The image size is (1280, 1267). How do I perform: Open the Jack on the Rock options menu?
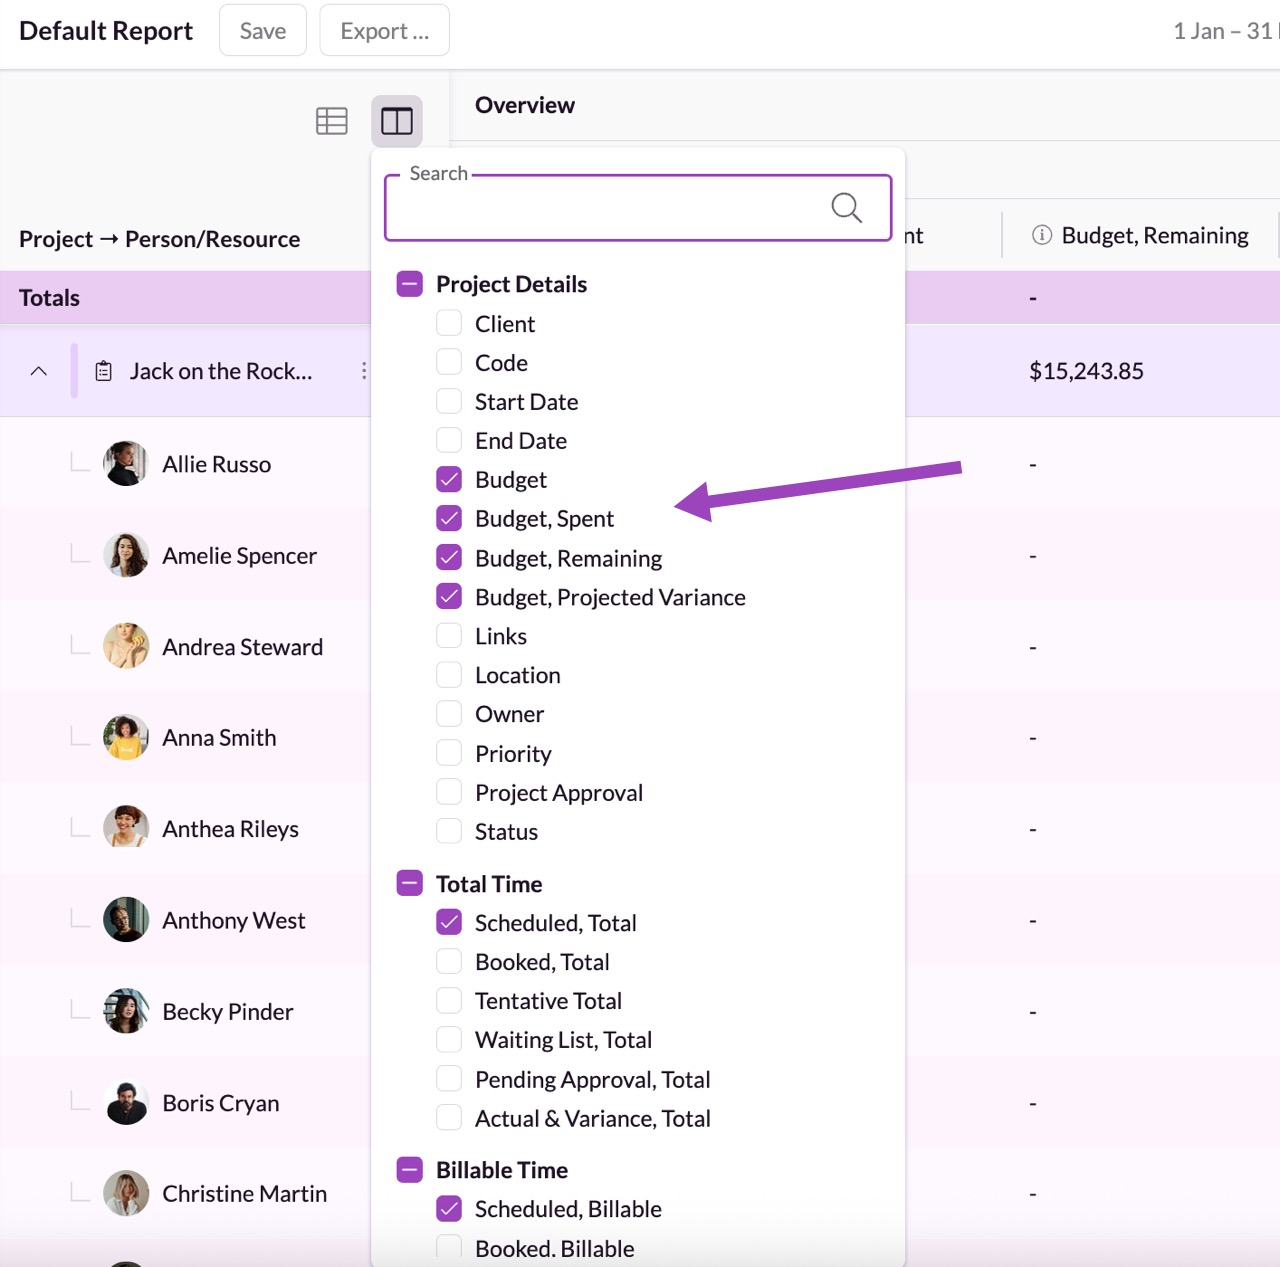(364, 371)
